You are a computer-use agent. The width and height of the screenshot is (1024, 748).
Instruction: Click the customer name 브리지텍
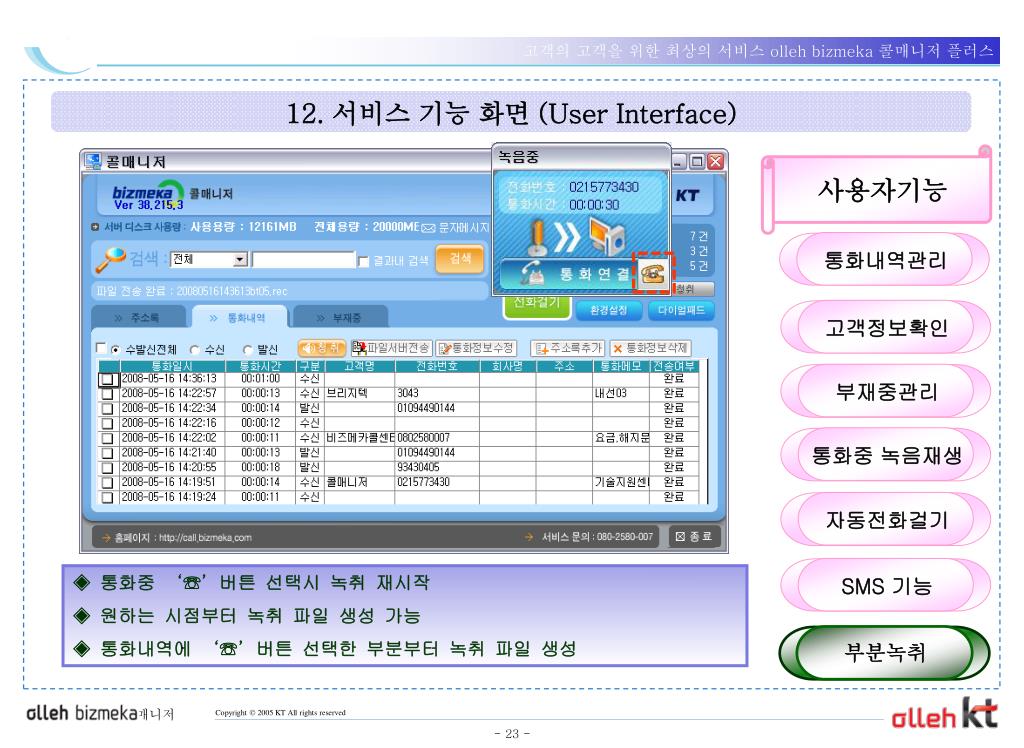[x=347, y=393]
